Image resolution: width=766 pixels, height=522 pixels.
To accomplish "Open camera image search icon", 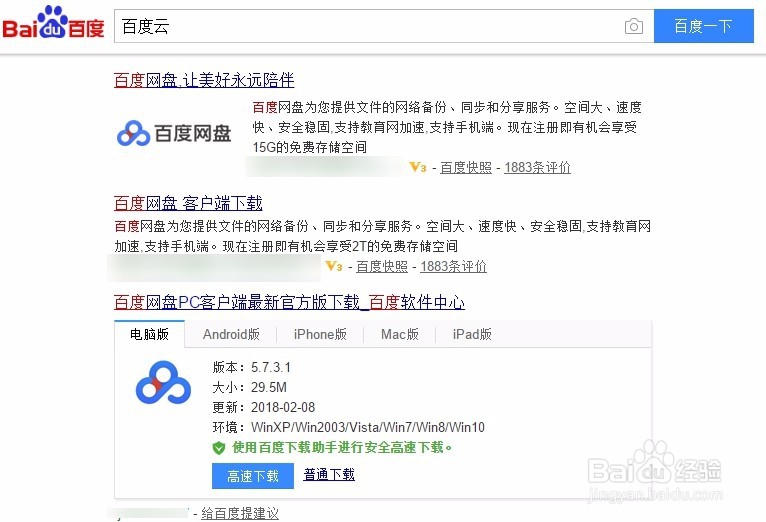I will (634, 26).
